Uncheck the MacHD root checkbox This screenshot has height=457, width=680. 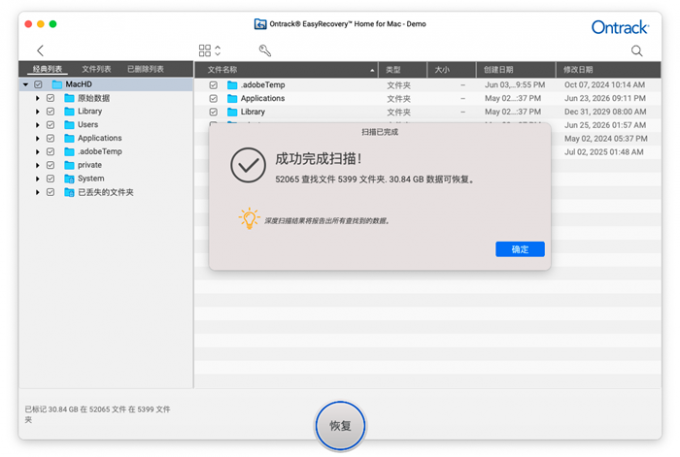39,84
